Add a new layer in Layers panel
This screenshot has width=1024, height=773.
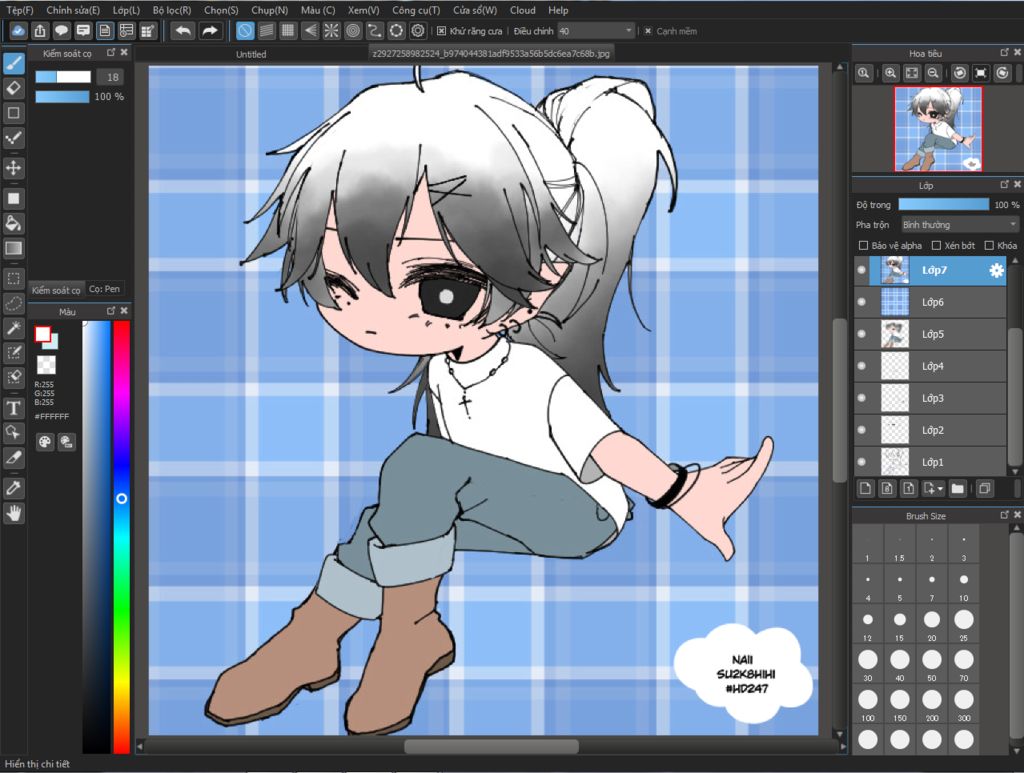tap(865, 488)
